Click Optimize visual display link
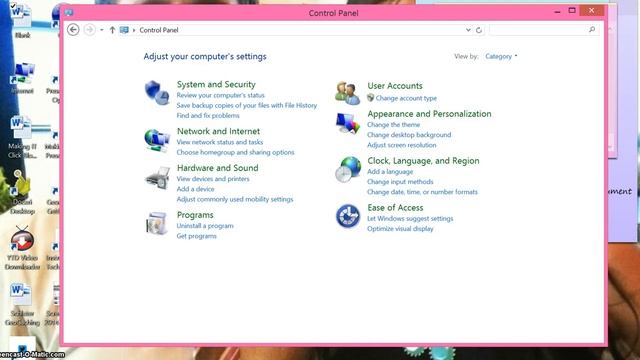 tap(400, 229)
